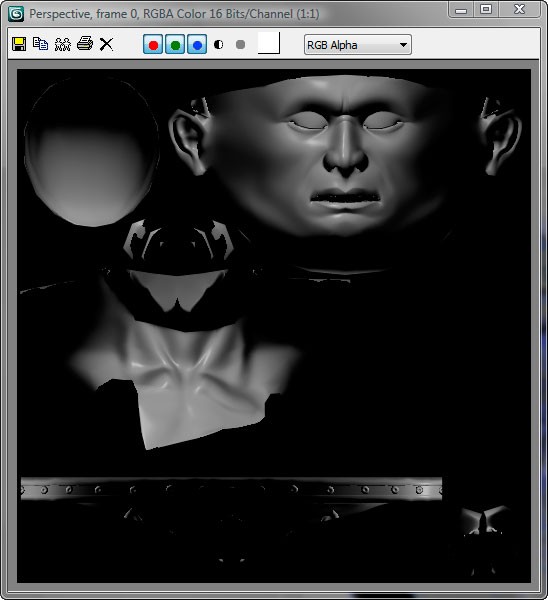Toggle the green channel display

(x=175, y=44)
